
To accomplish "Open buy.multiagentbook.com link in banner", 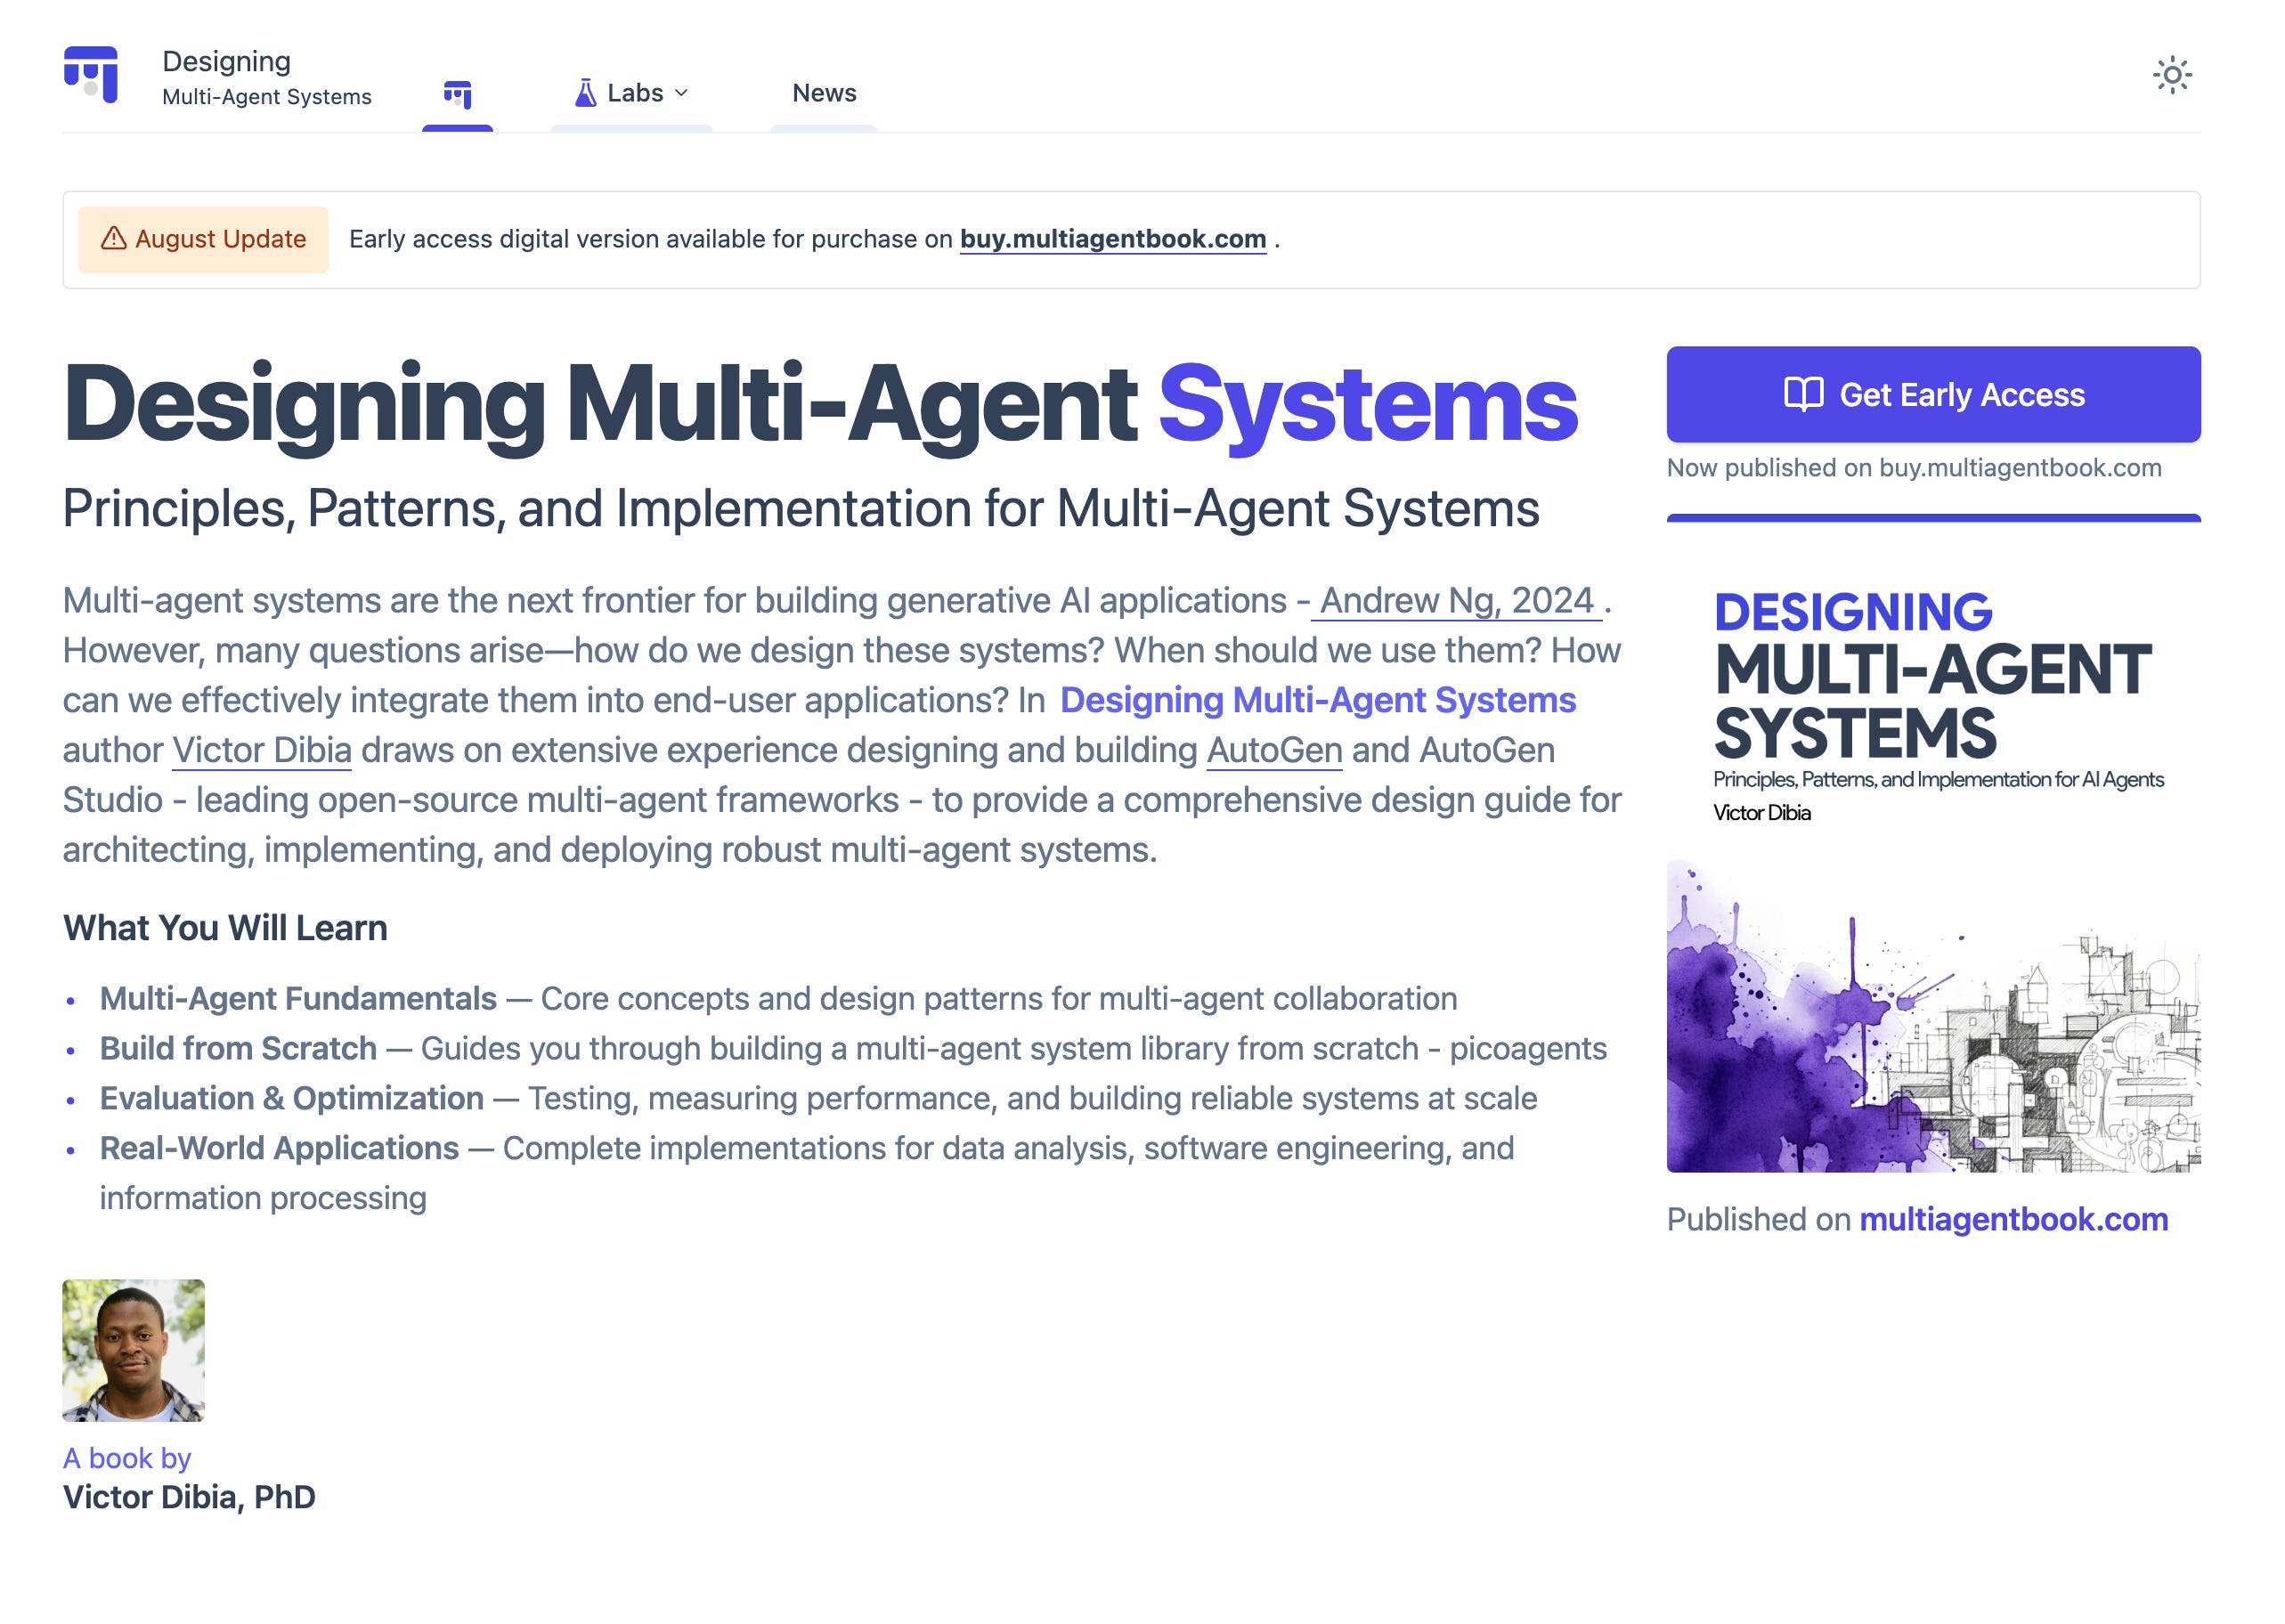I will click(1112, 239).
